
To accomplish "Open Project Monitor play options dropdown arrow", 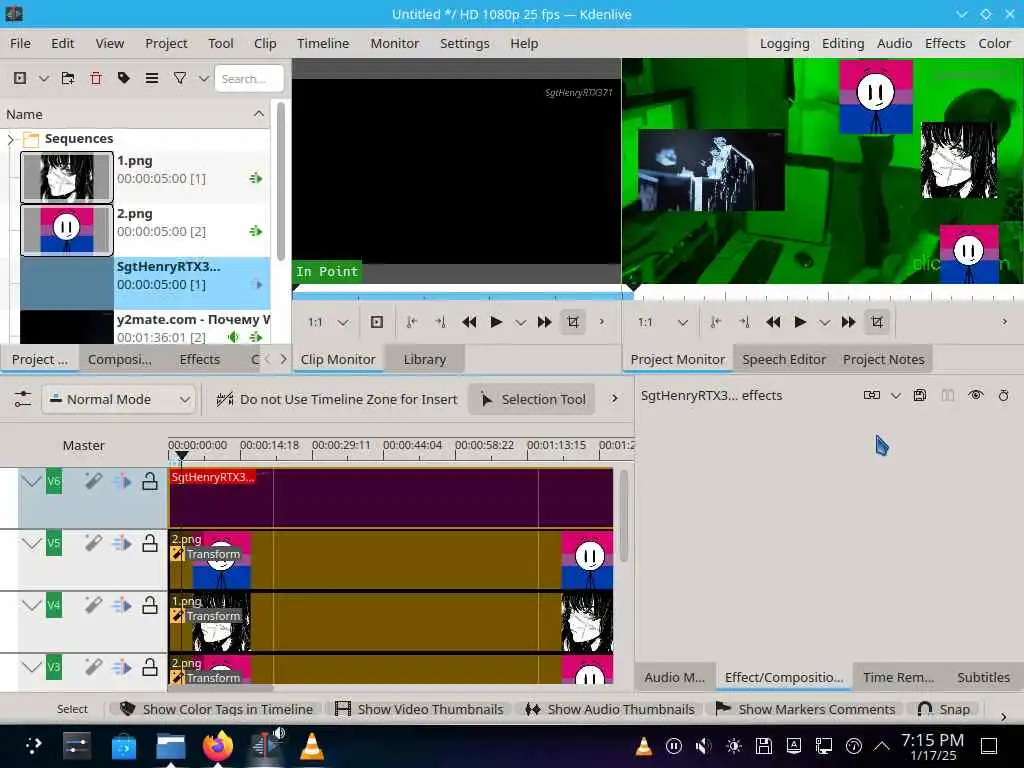I will point(825,323).
